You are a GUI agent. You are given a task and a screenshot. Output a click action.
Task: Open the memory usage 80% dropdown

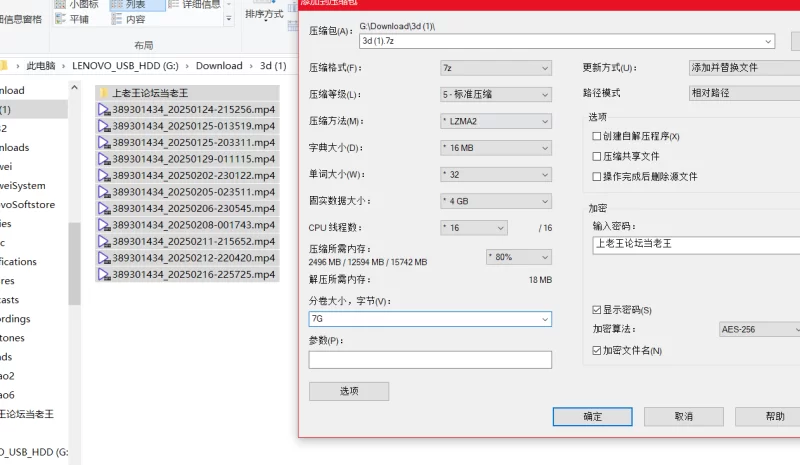tap(519, 257)
